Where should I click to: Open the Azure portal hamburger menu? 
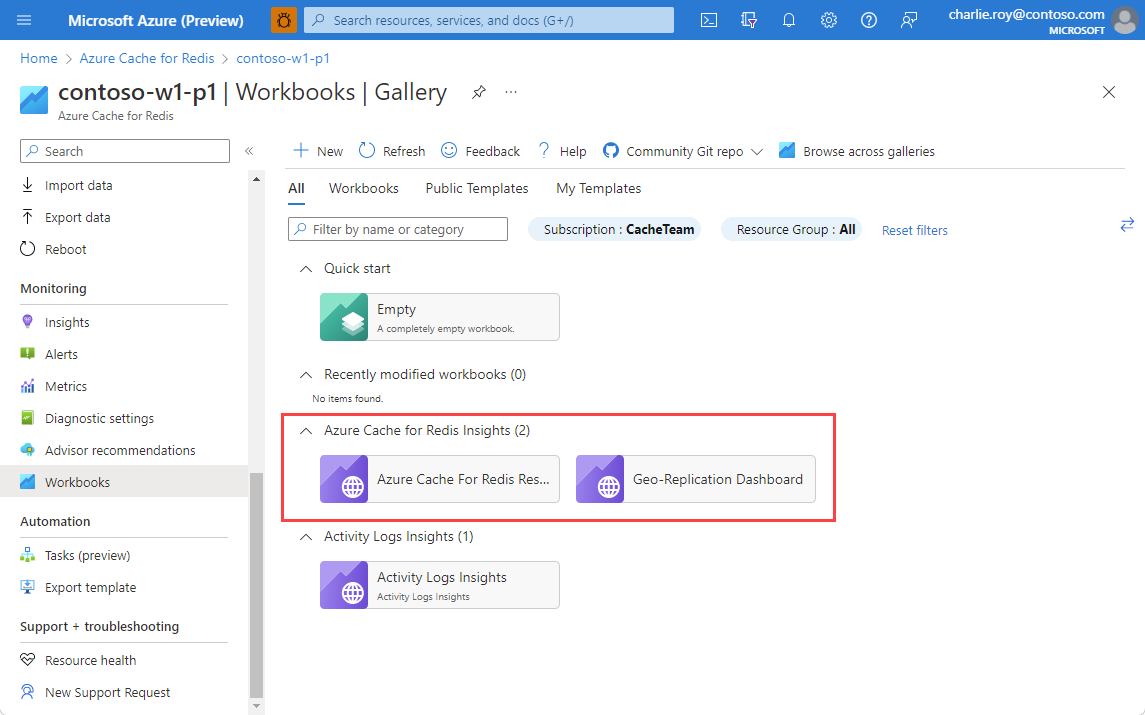pyautogui.click(x=26, y=20)
